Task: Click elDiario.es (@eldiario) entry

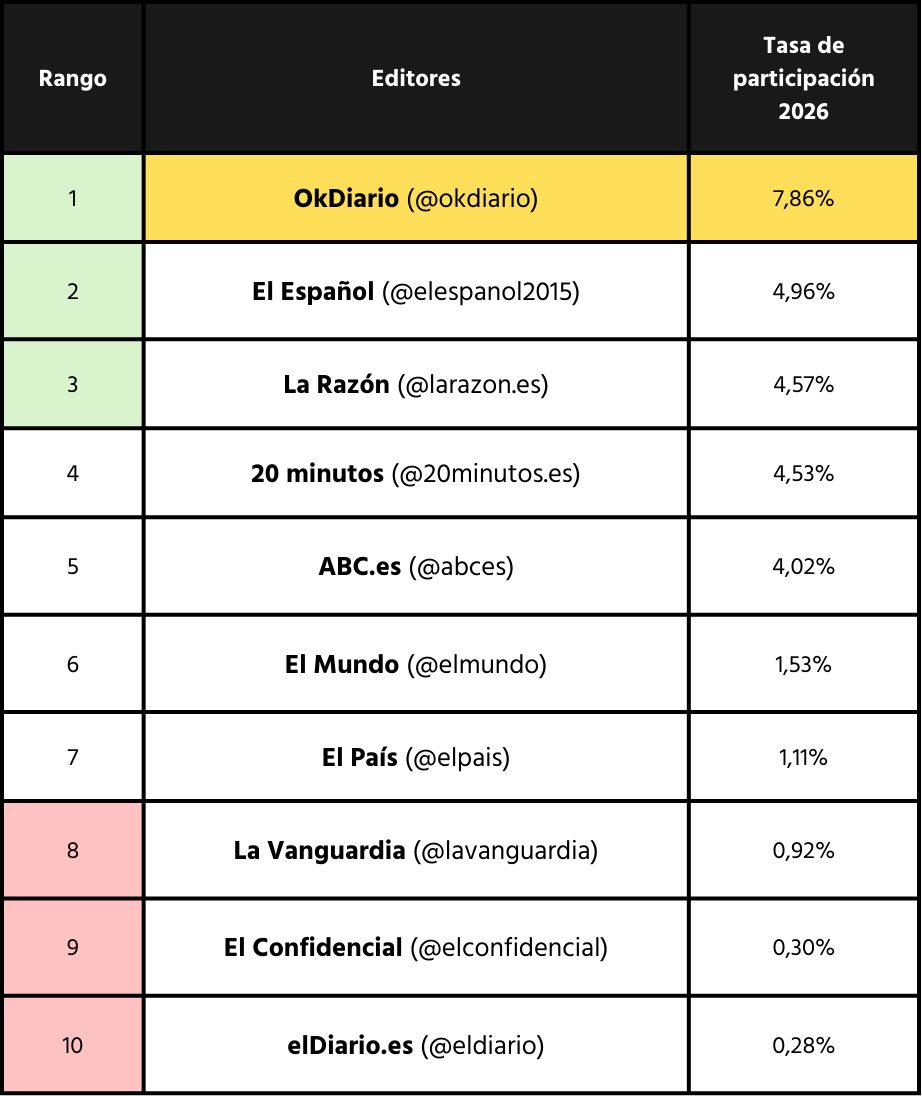Action: click(x=416, y=1046)
